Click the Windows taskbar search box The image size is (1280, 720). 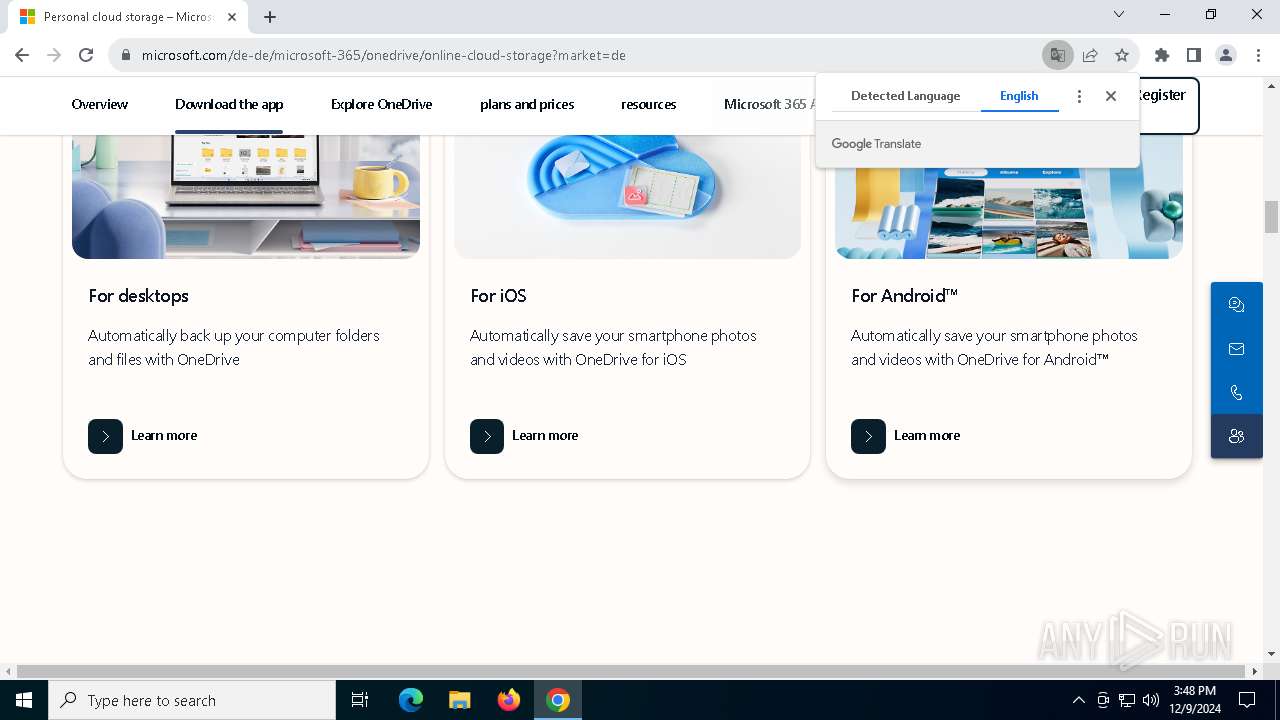[x=192, y=700]
